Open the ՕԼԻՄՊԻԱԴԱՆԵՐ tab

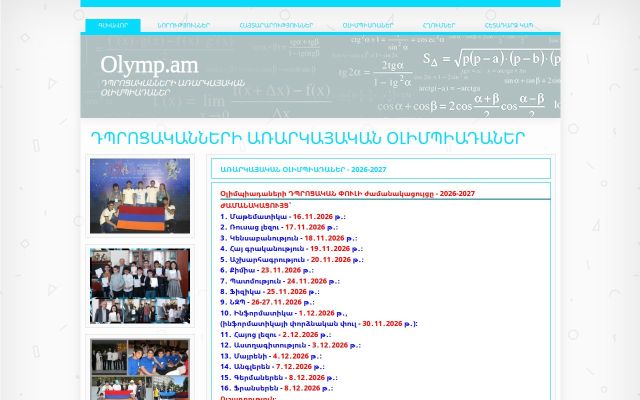coord(368,25)
